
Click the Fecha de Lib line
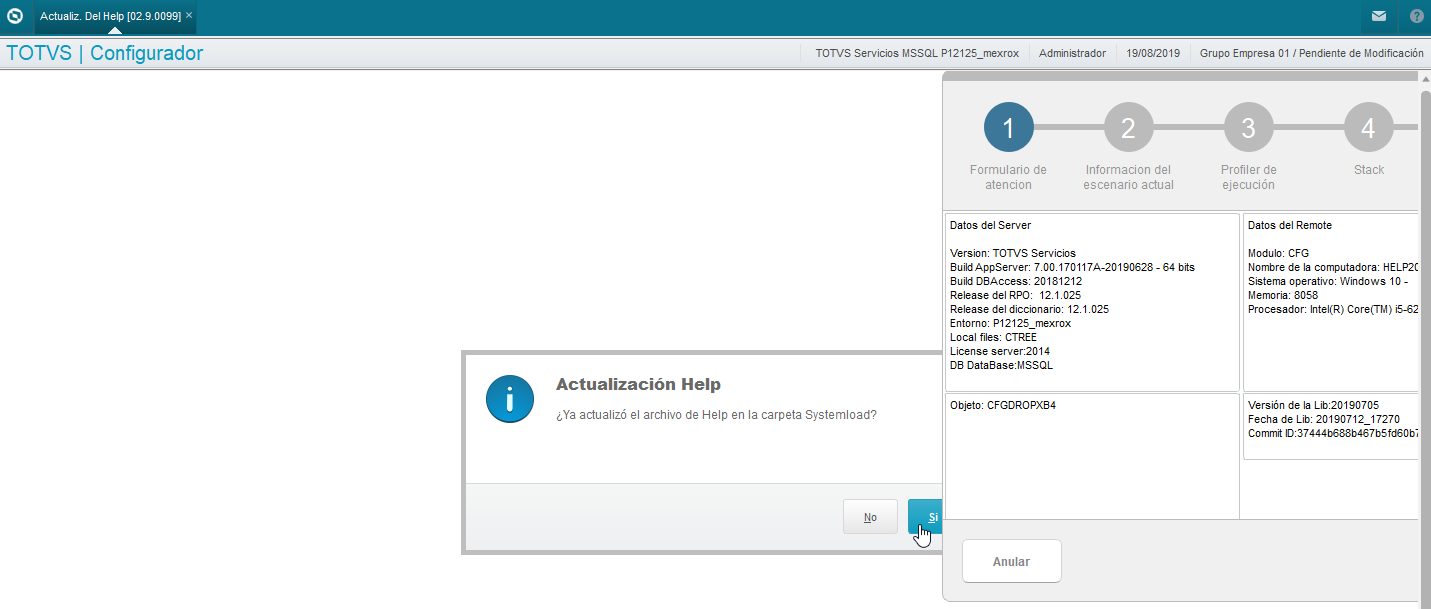point(1323,419)
